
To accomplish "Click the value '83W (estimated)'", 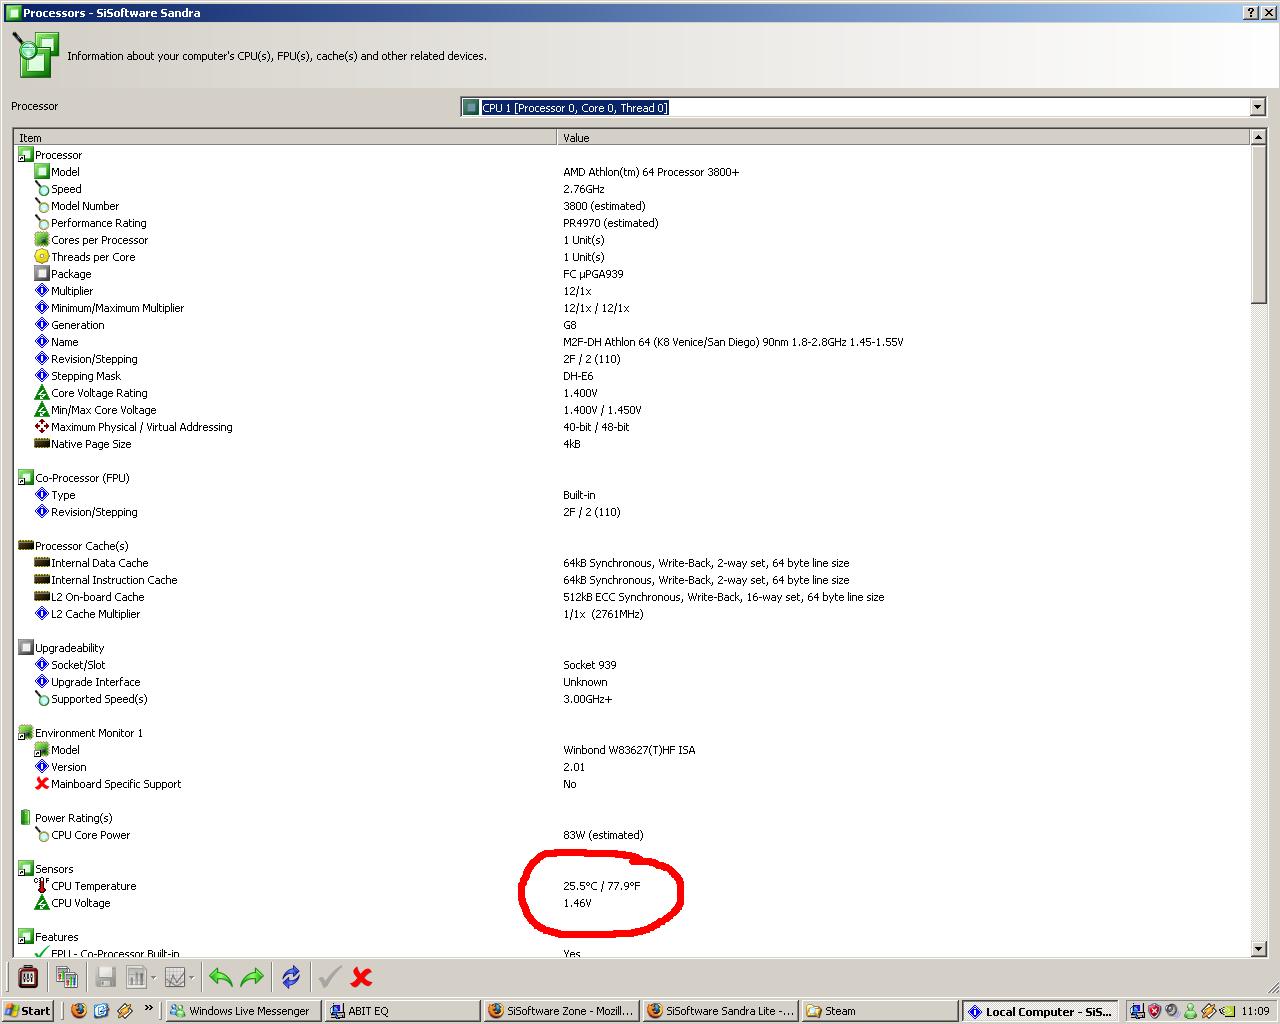I will point(603,835).
